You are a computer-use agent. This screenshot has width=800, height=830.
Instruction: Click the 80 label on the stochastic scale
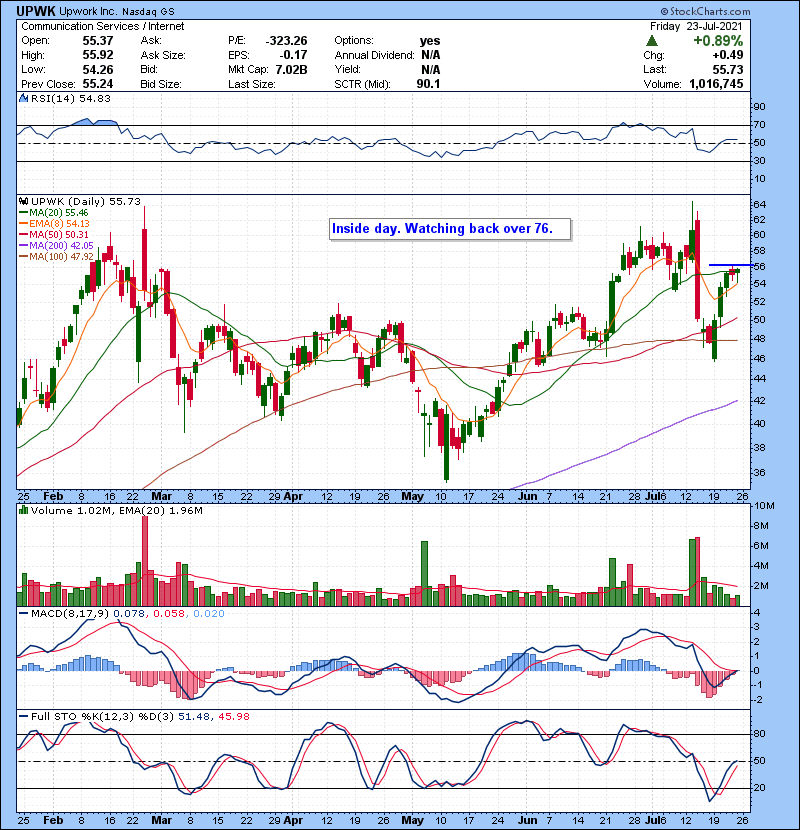pyautogui.click(x=759, y=734)
